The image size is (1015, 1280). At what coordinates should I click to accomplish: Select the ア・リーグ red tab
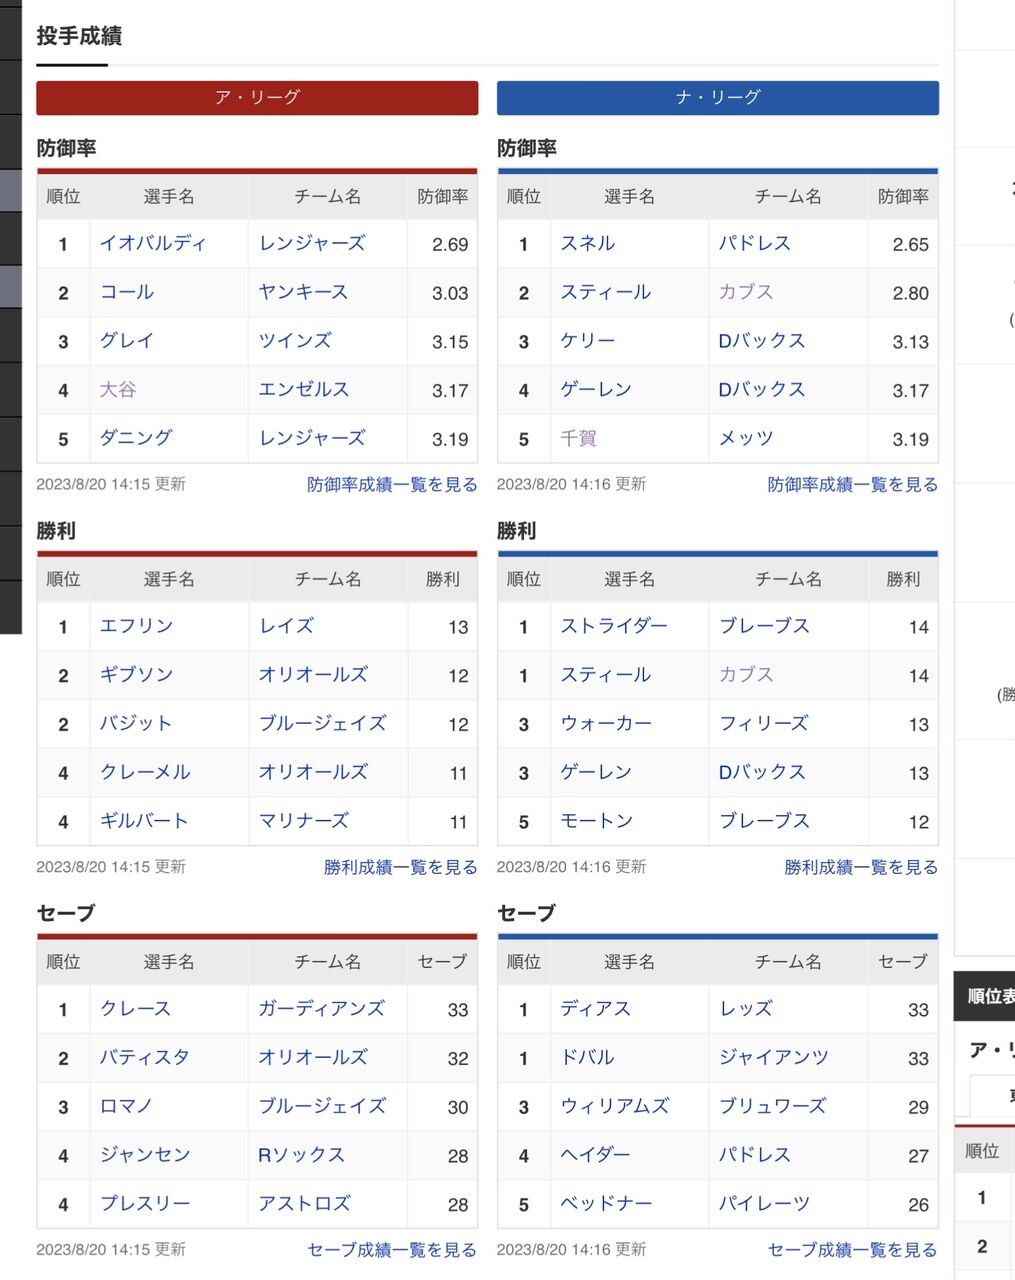coord(257,98)
